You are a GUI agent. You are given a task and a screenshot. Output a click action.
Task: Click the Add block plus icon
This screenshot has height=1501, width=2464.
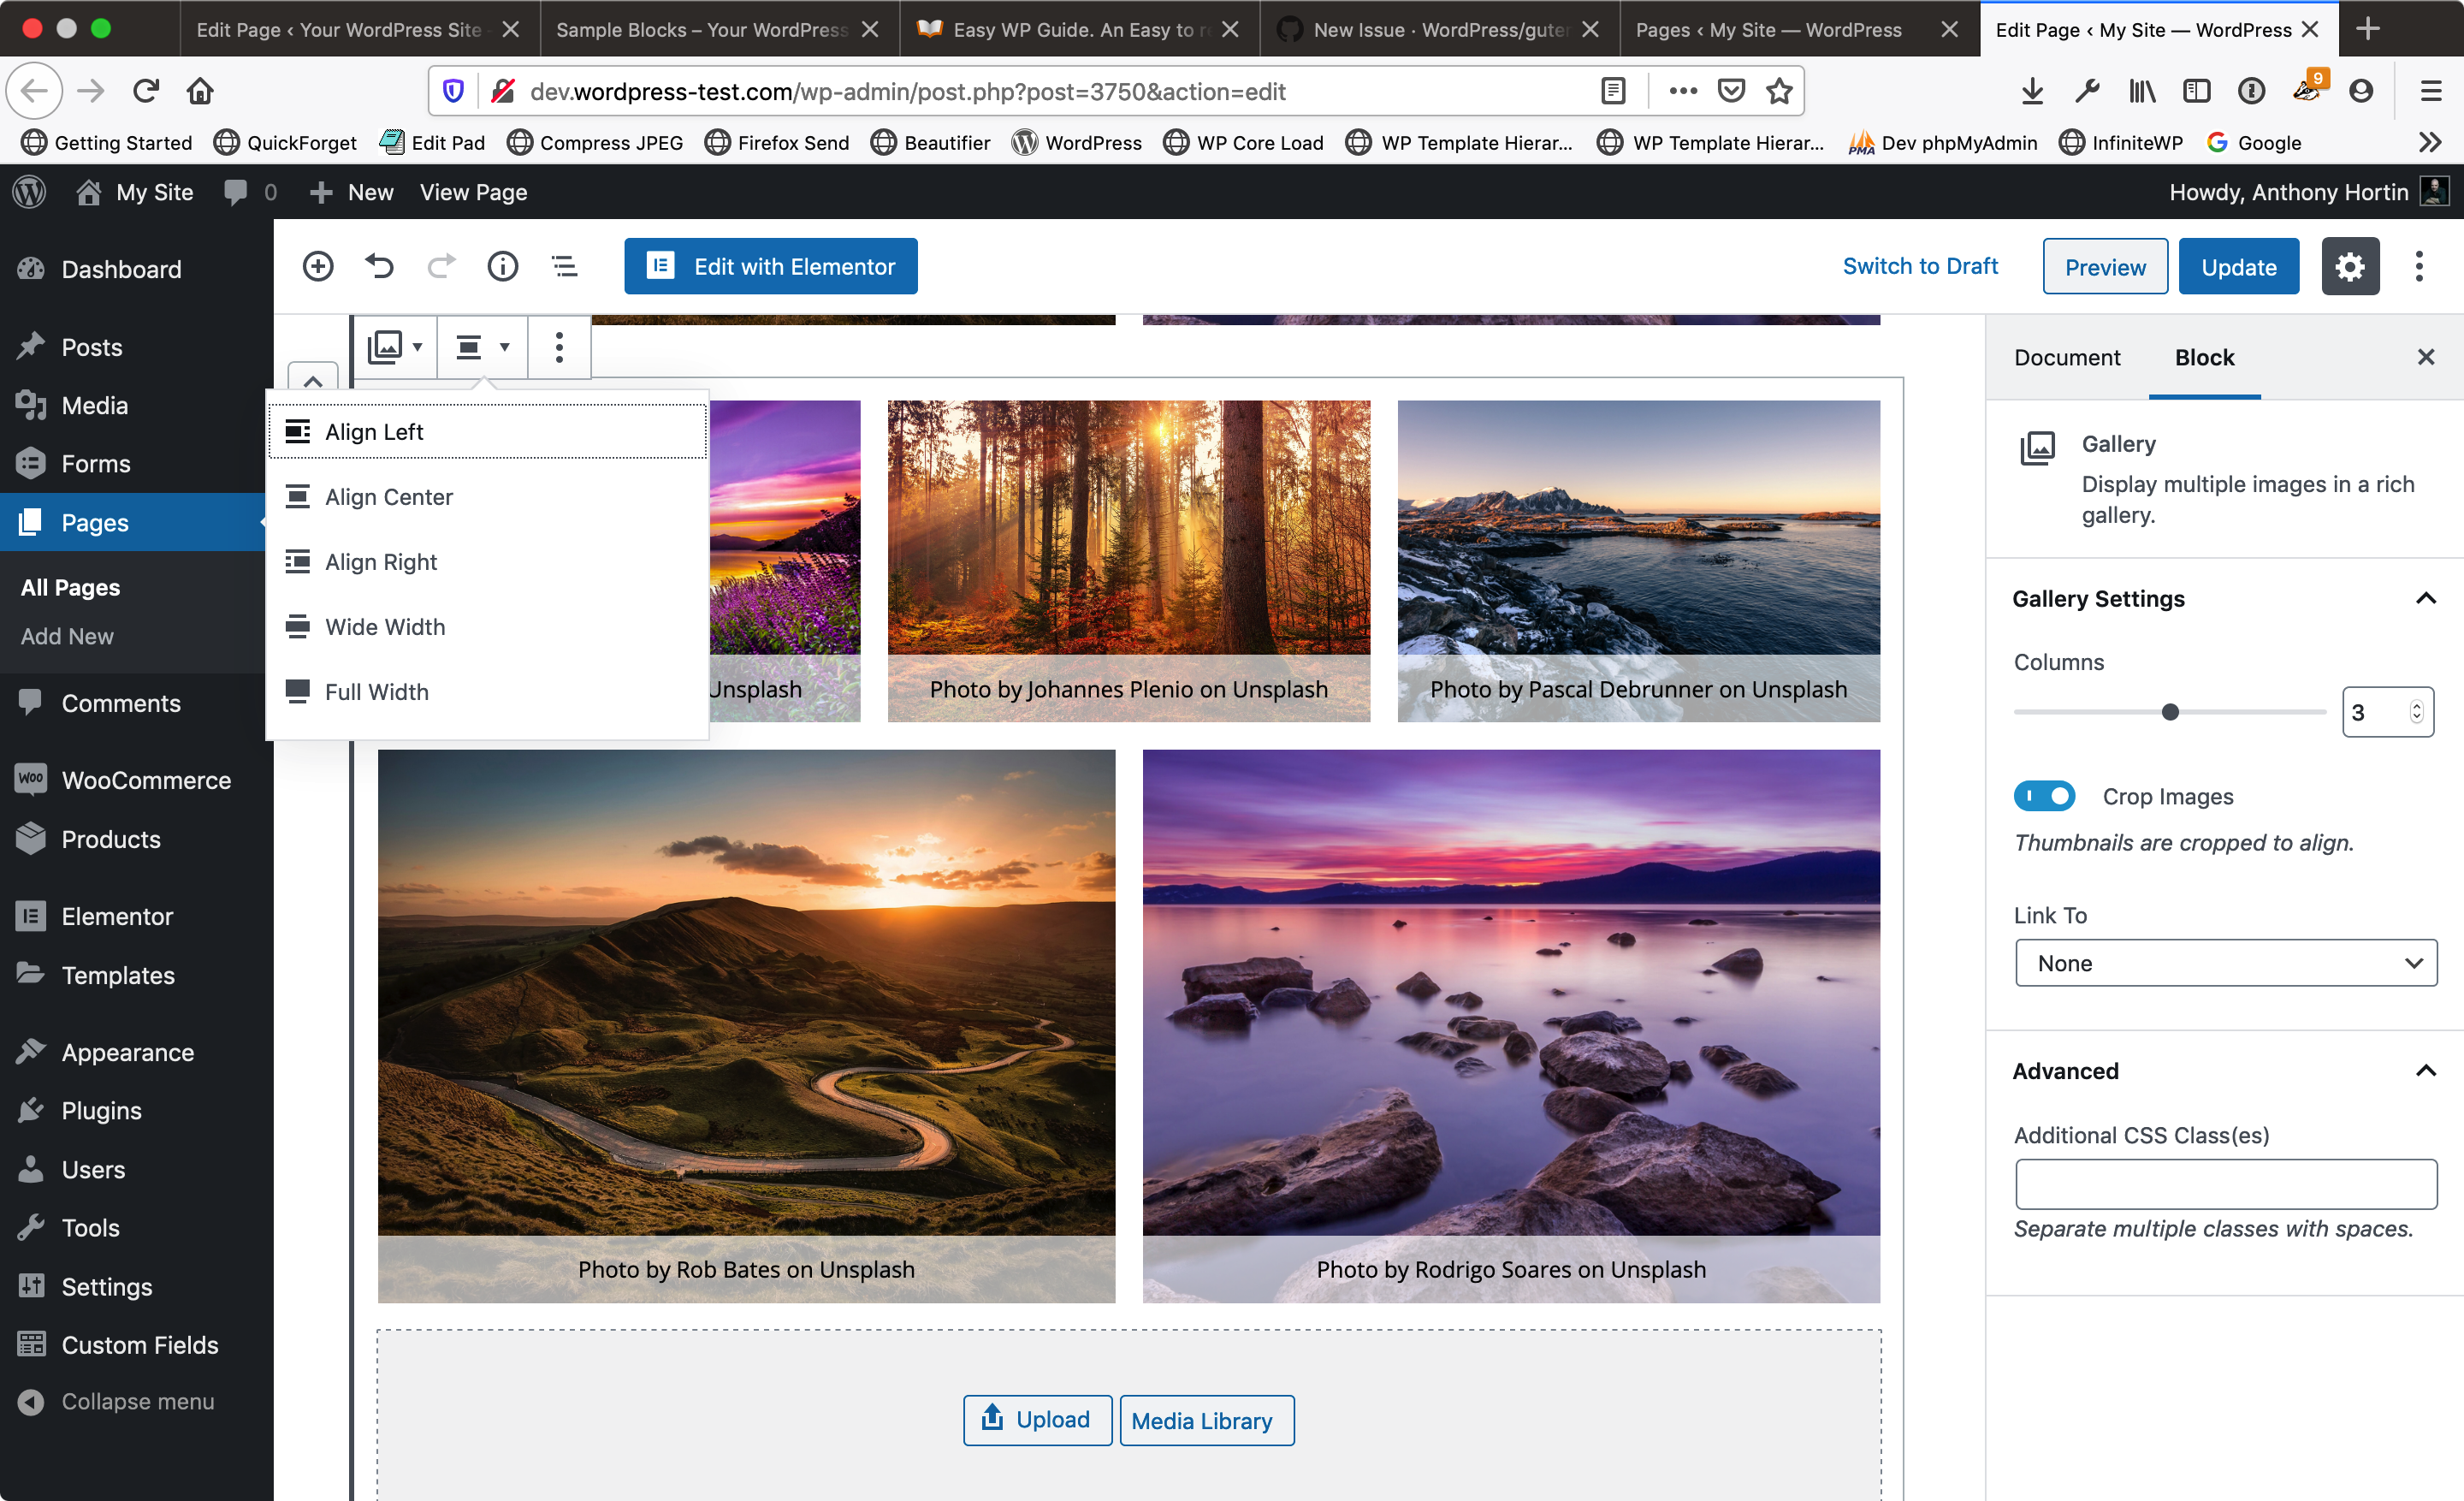[x=318, y=266]
